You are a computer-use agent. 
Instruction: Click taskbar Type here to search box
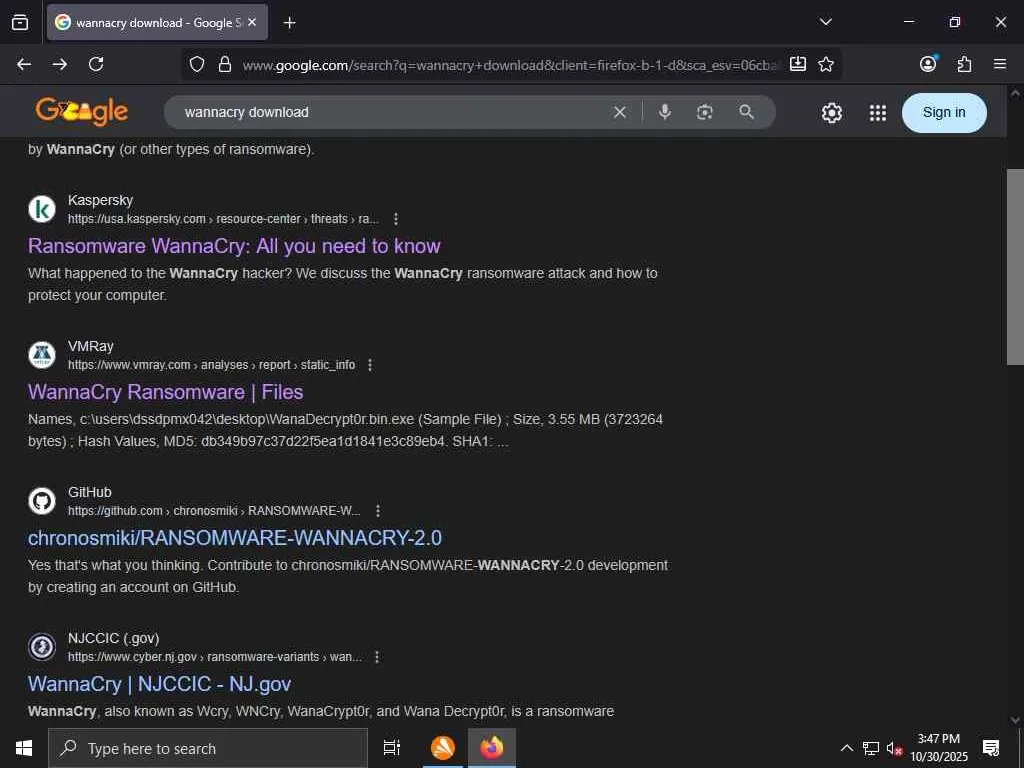point(208,748)
